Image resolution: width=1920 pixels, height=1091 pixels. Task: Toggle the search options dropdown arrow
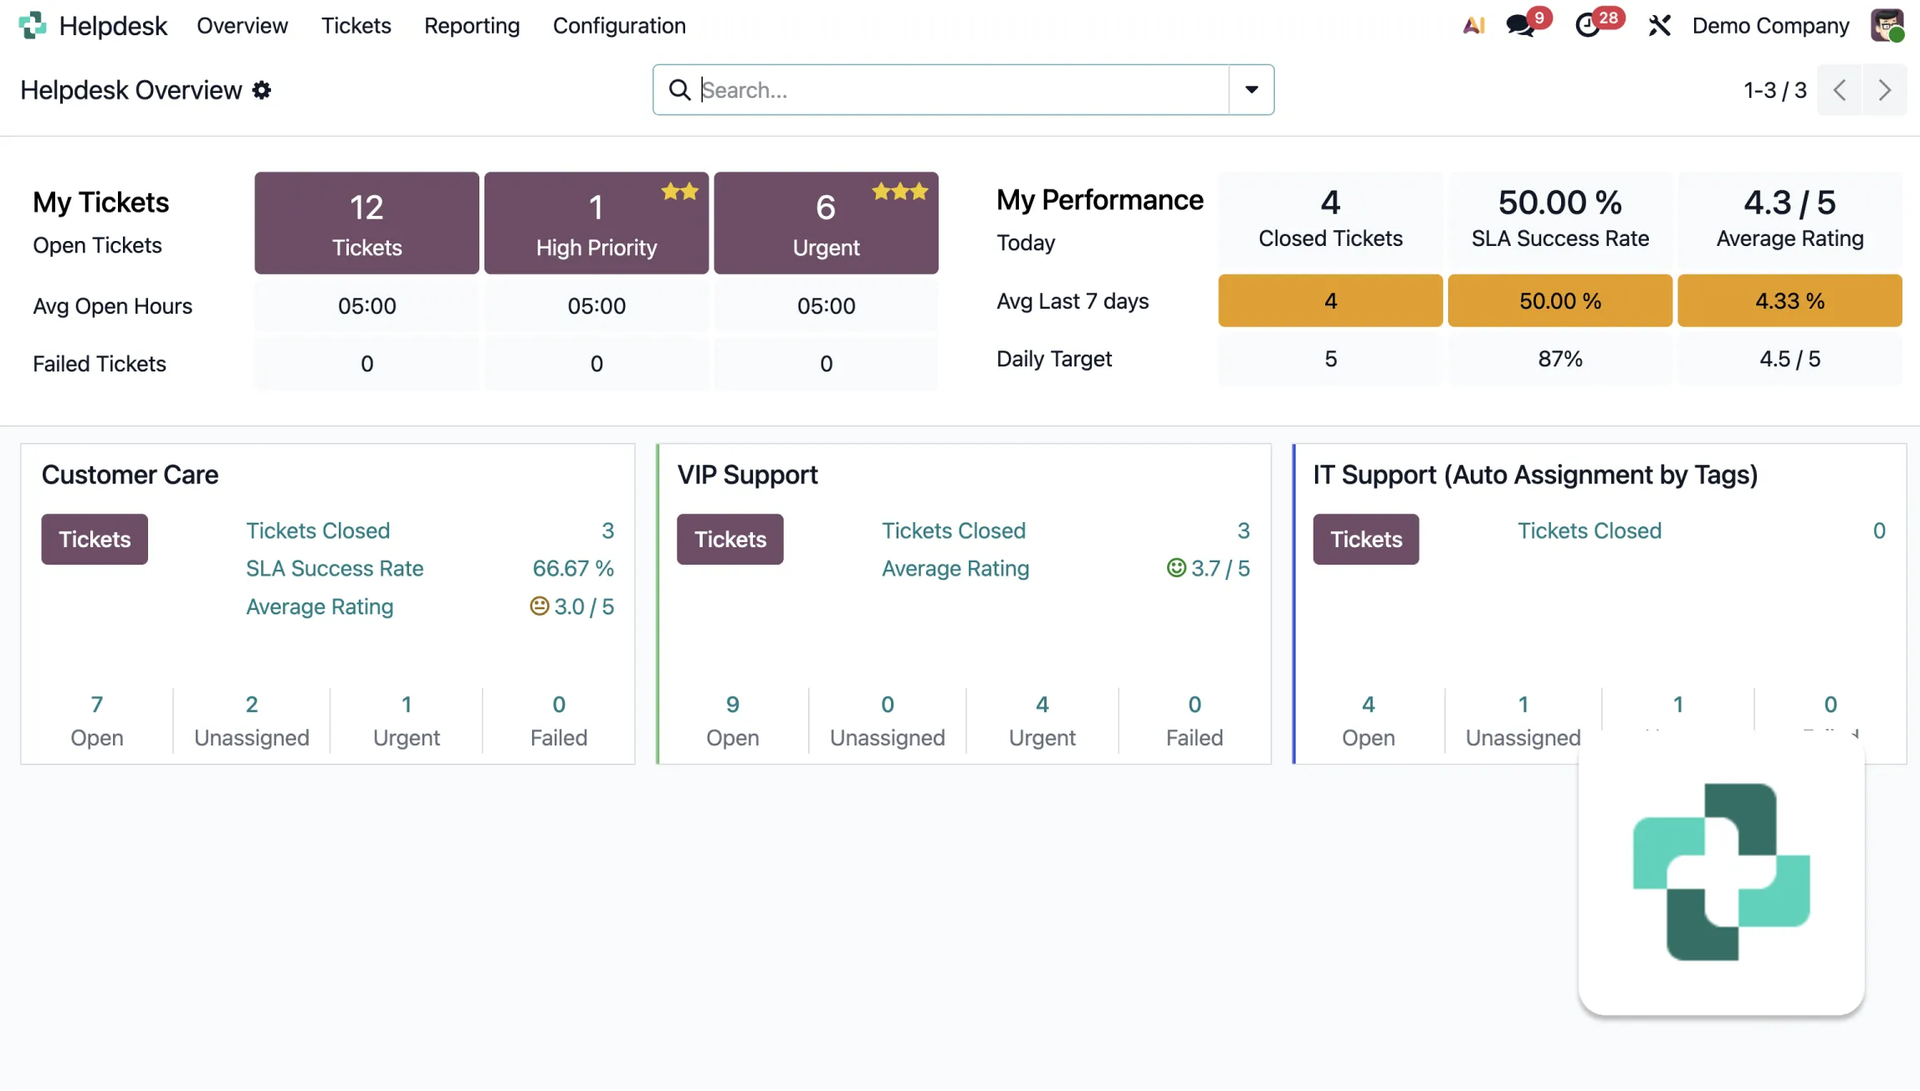(1251, 90)
